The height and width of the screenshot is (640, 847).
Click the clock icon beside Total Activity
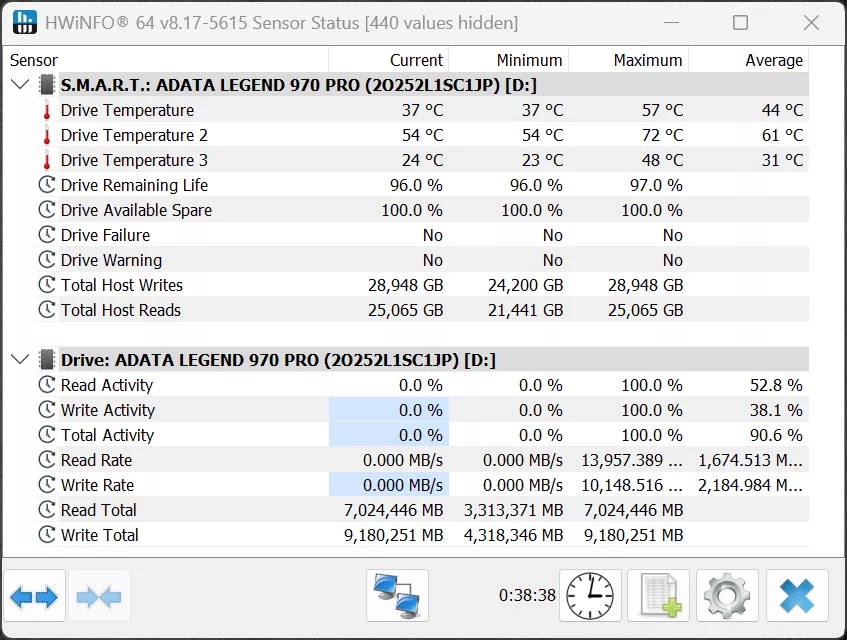point(47,435)
